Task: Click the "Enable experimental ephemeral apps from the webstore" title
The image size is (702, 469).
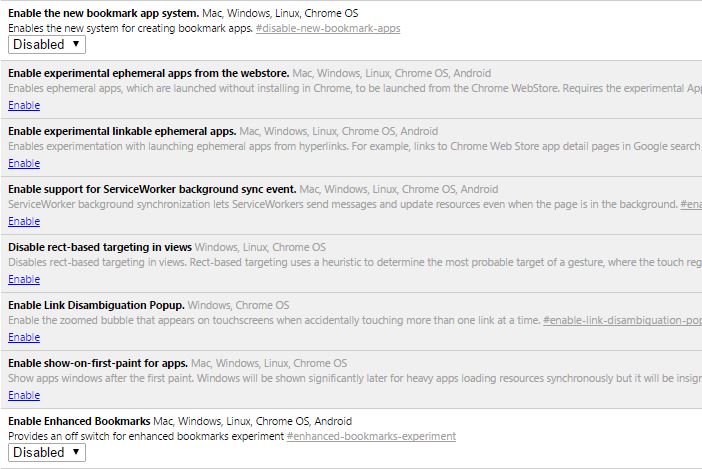Action: (x=149, y=73)
